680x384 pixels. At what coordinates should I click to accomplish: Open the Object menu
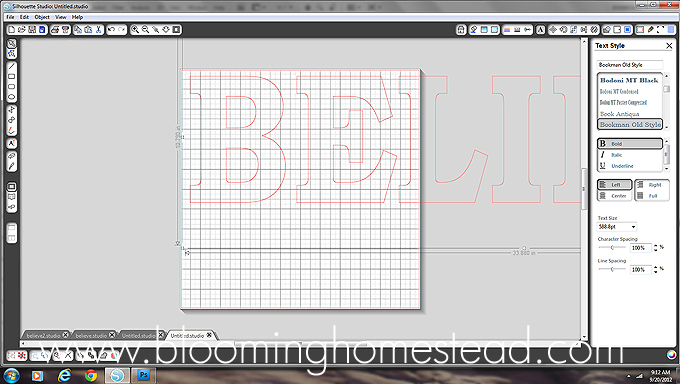point(42,17)
